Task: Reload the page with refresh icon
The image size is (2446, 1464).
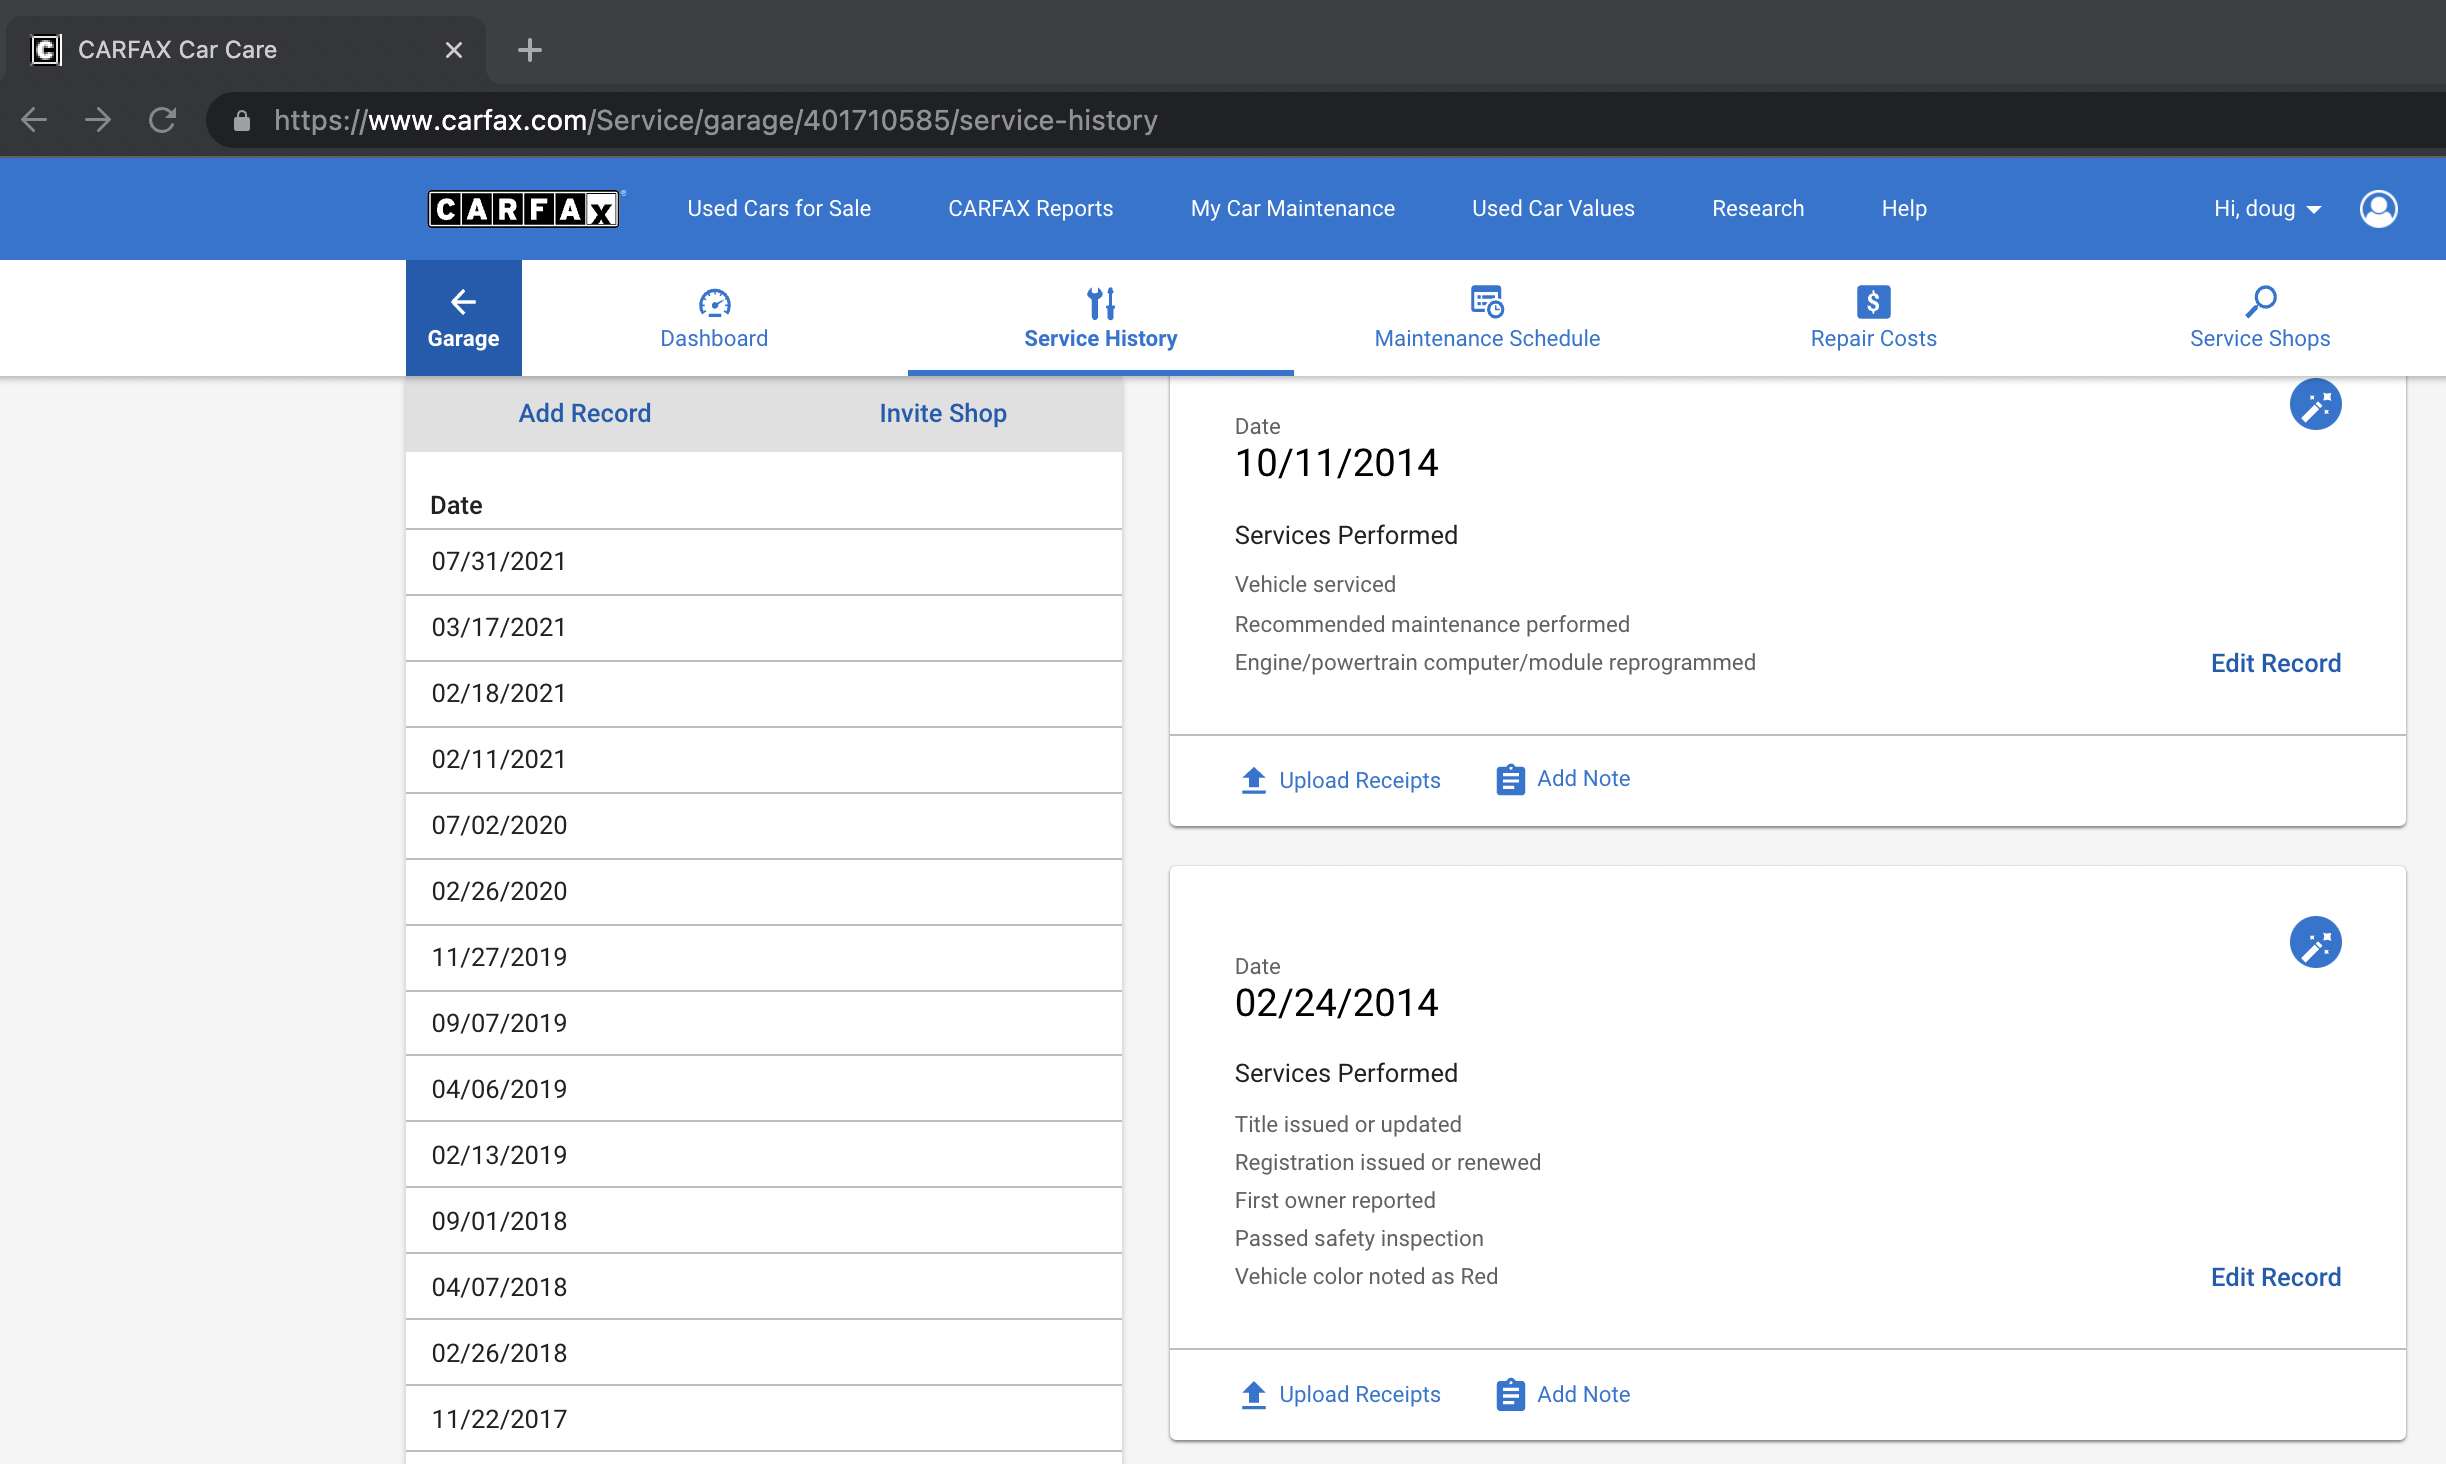Action: pyautogui.click(x=162, y=120)
